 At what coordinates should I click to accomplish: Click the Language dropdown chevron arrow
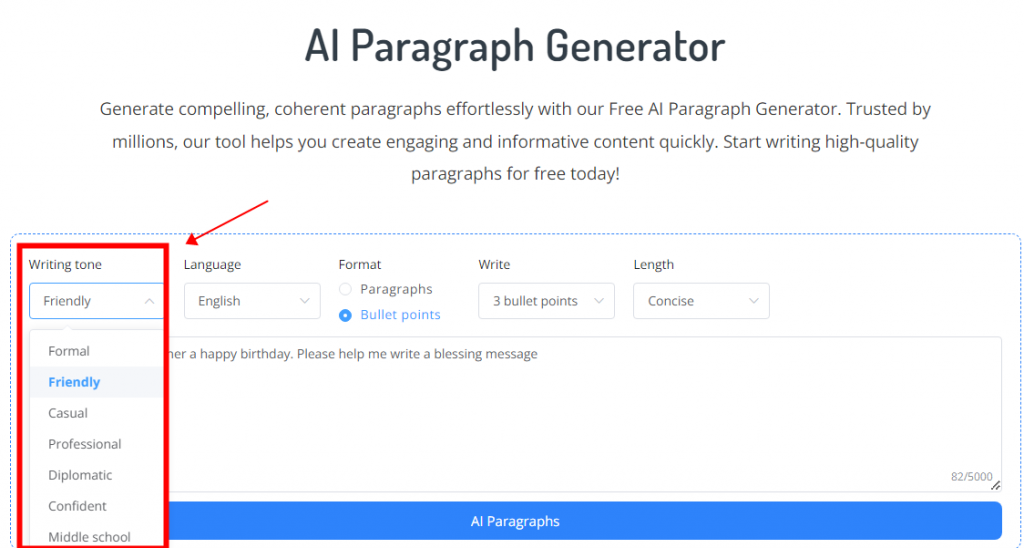click(305, 301)
